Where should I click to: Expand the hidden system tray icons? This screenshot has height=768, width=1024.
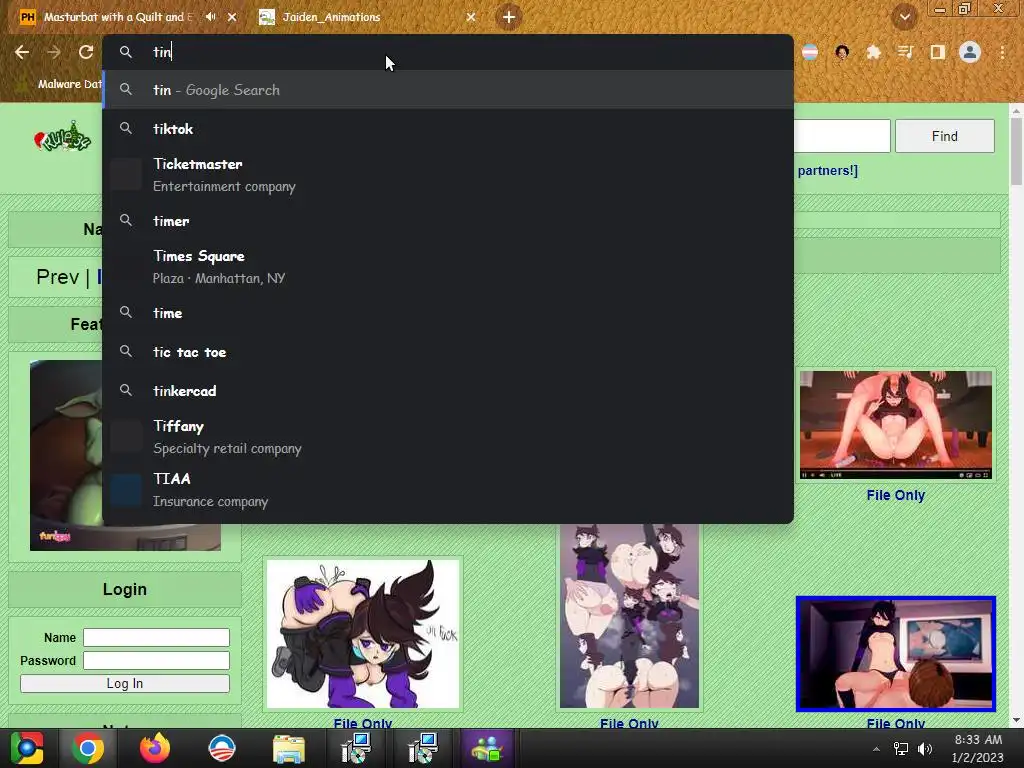click(x=876, y=749)
